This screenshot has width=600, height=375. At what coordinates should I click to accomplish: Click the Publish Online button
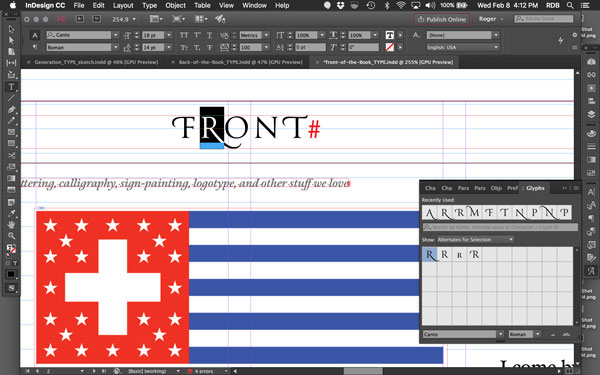(x=441, y=19)
